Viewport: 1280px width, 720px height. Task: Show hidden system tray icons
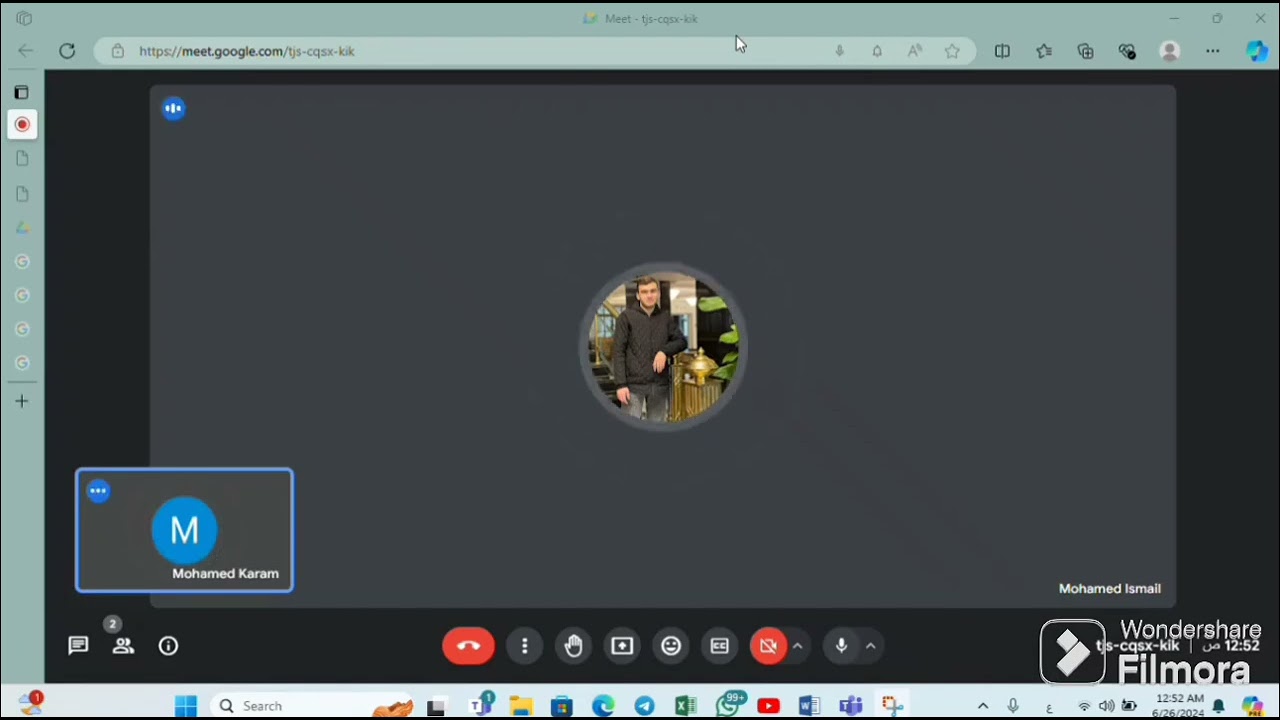(x=982, y=706)
